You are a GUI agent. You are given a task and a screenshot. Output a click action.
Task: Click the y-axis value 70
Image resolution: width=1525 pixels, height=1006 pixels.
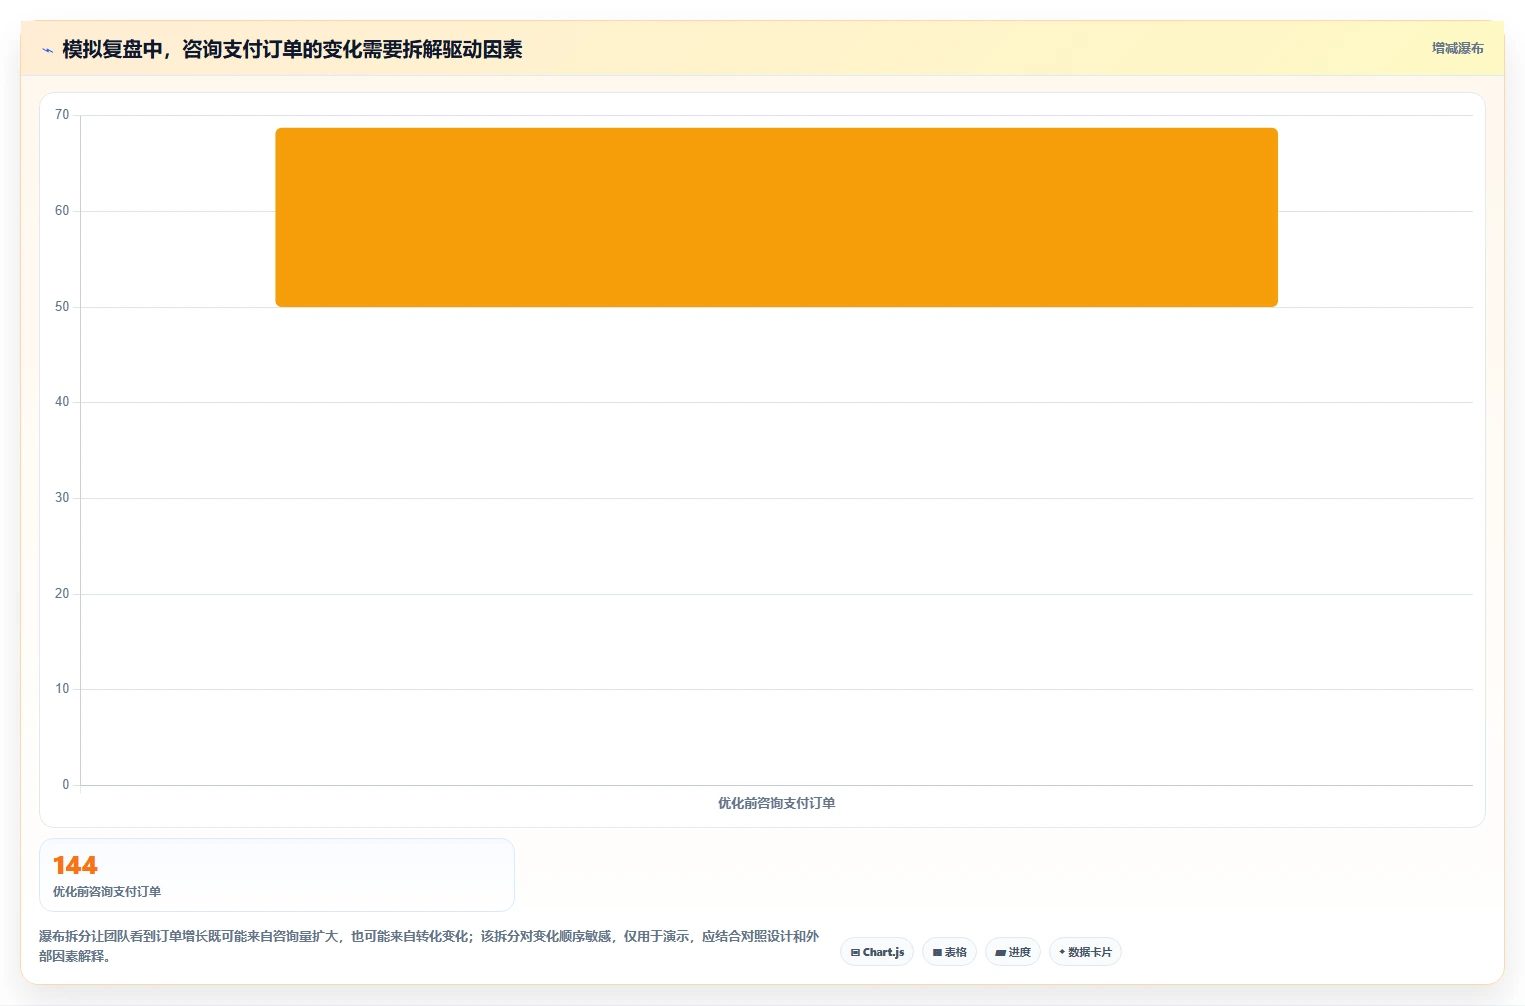tap(62, 115)
